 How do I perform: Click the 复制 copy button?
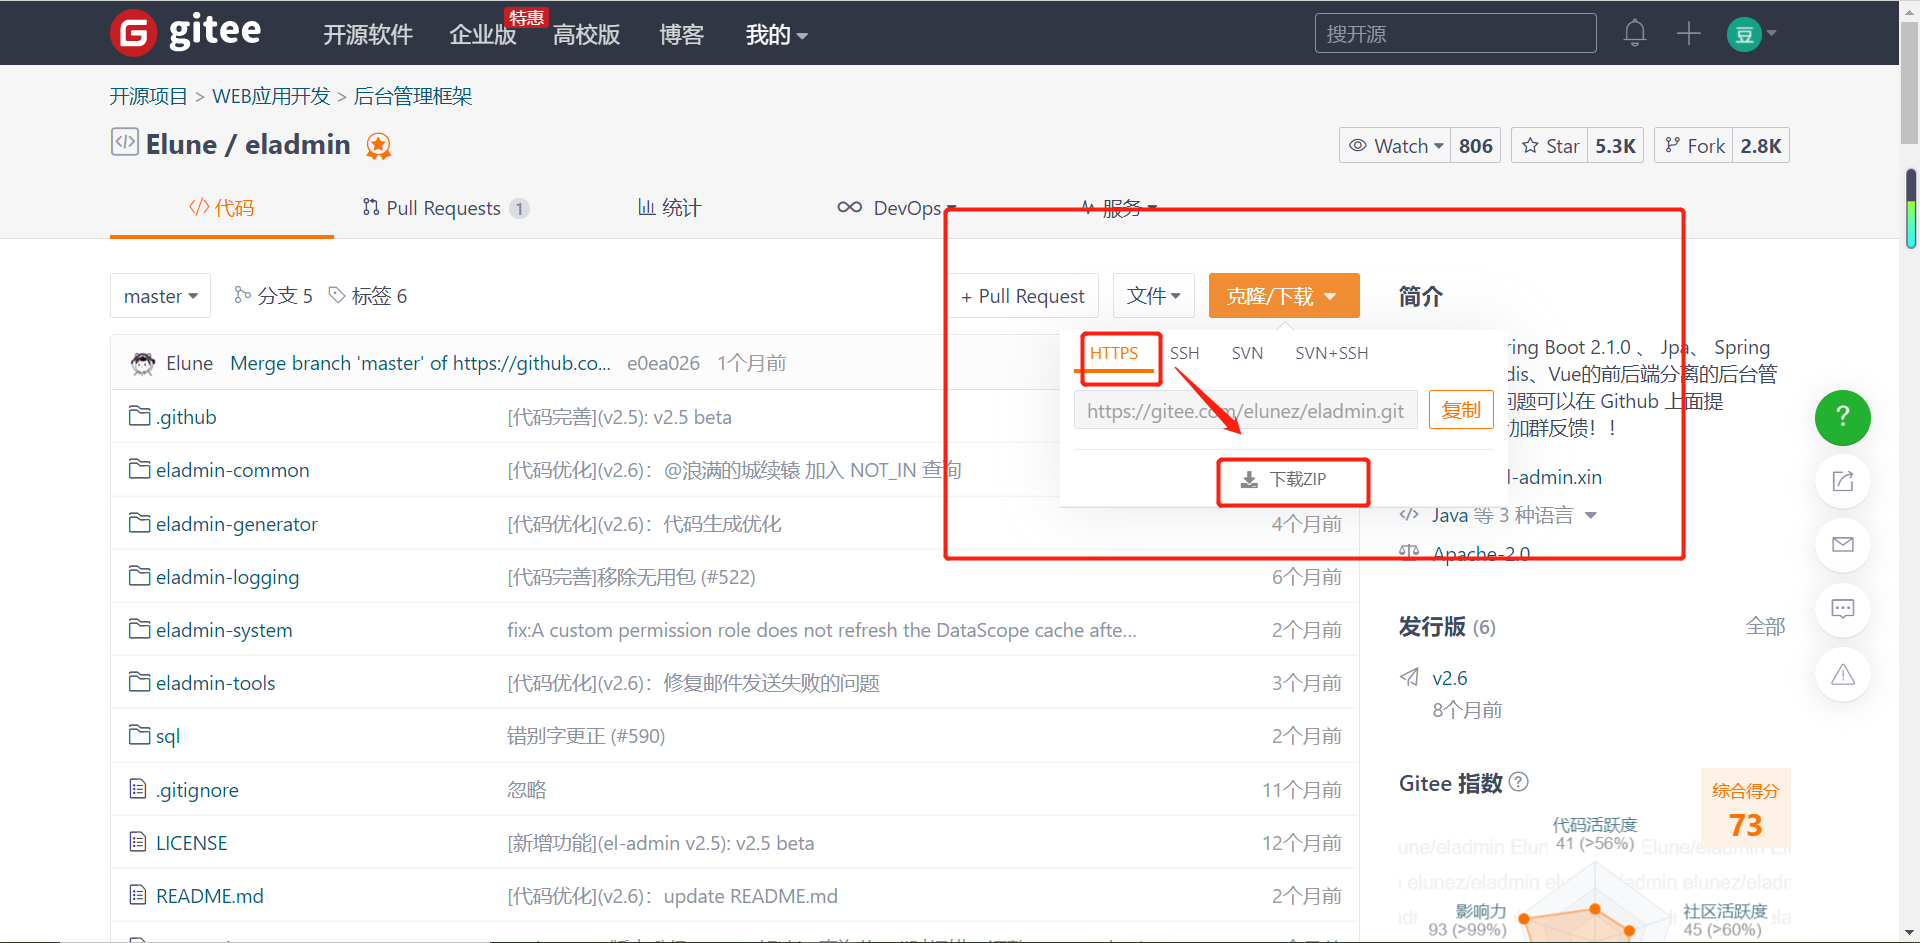tap(1461, 410)
